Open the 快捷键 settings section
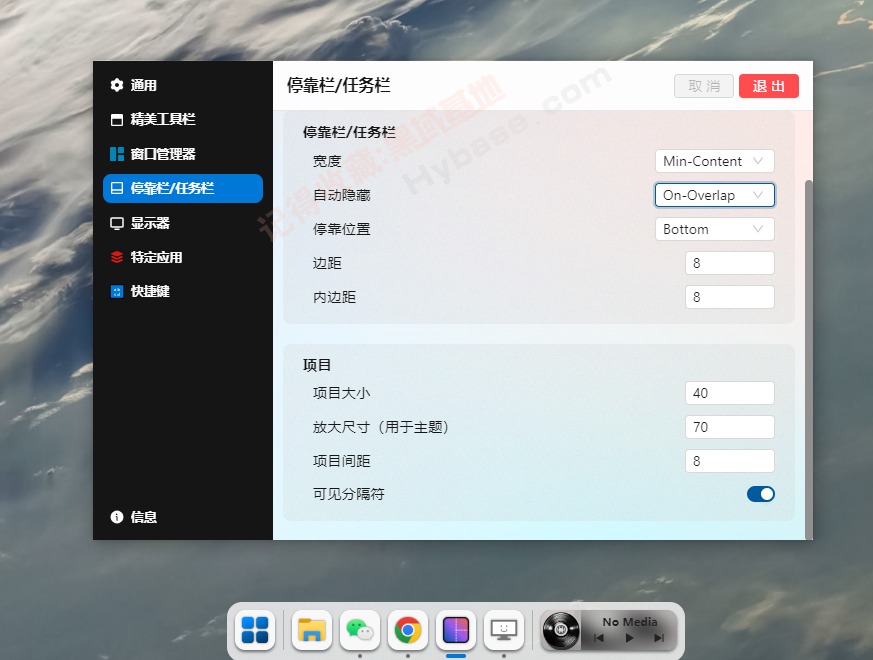Viewport: 873px width, 660px height. 183,291
